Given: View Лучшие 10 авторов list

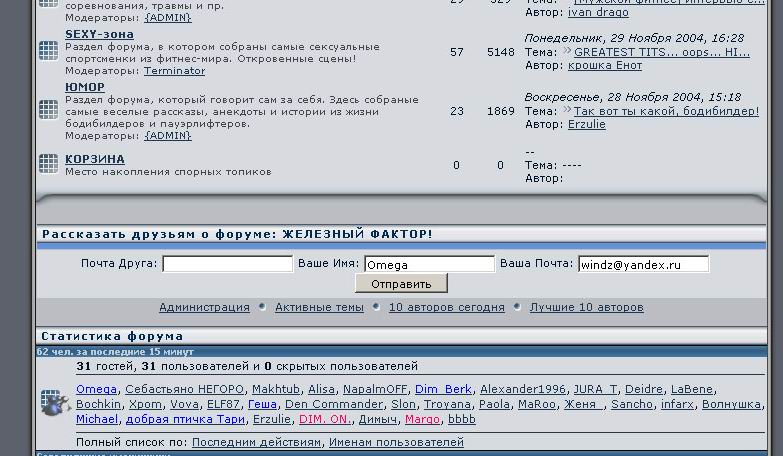Looking at the screenshot, I should tap(586, 307).
